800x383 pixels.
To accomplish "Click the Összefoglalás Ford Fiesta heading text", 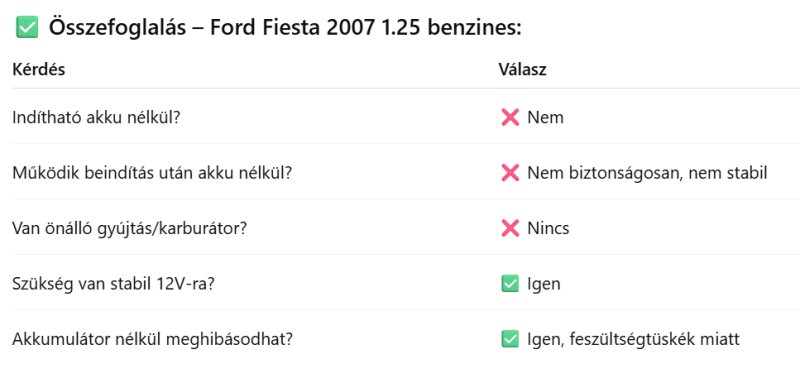I will click(x=285, y=28).
